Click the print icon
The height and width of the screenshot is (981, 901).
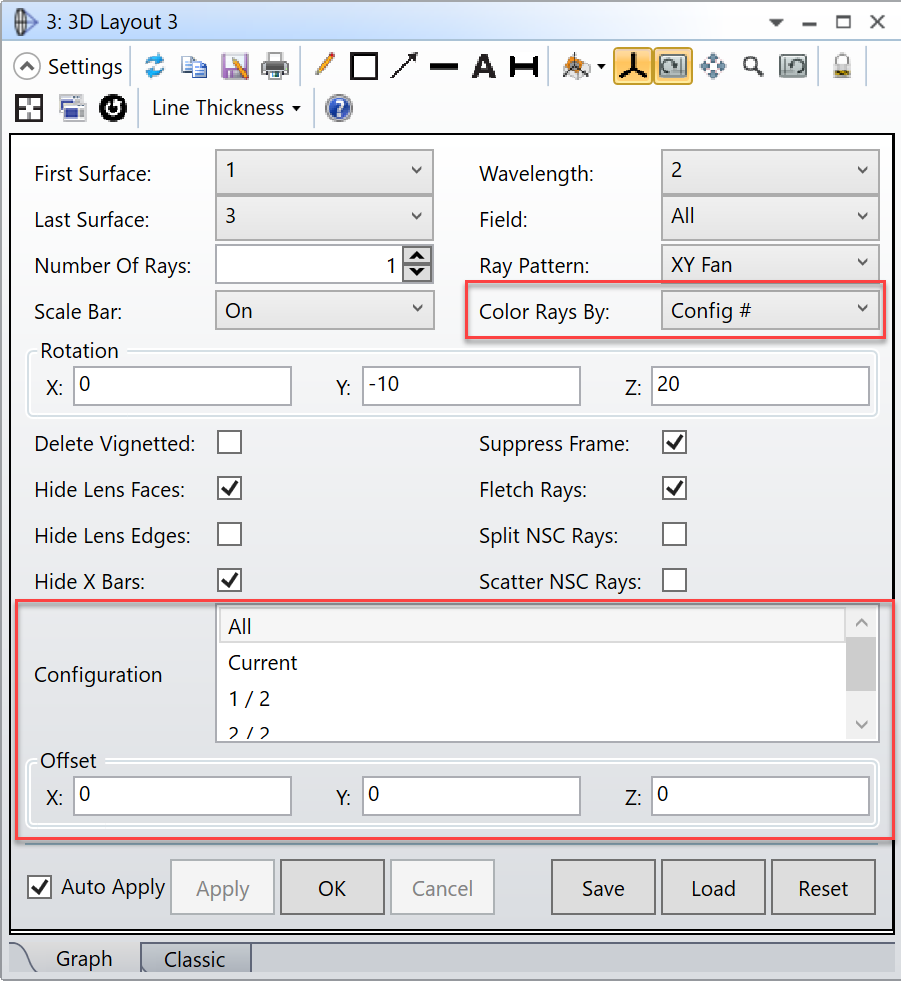point(274,67)
